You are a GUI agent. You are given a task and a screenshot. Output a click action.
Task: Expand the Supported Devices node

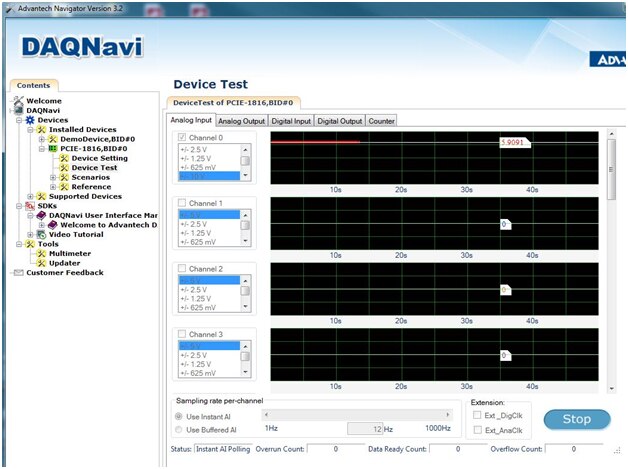pos(30,197)
